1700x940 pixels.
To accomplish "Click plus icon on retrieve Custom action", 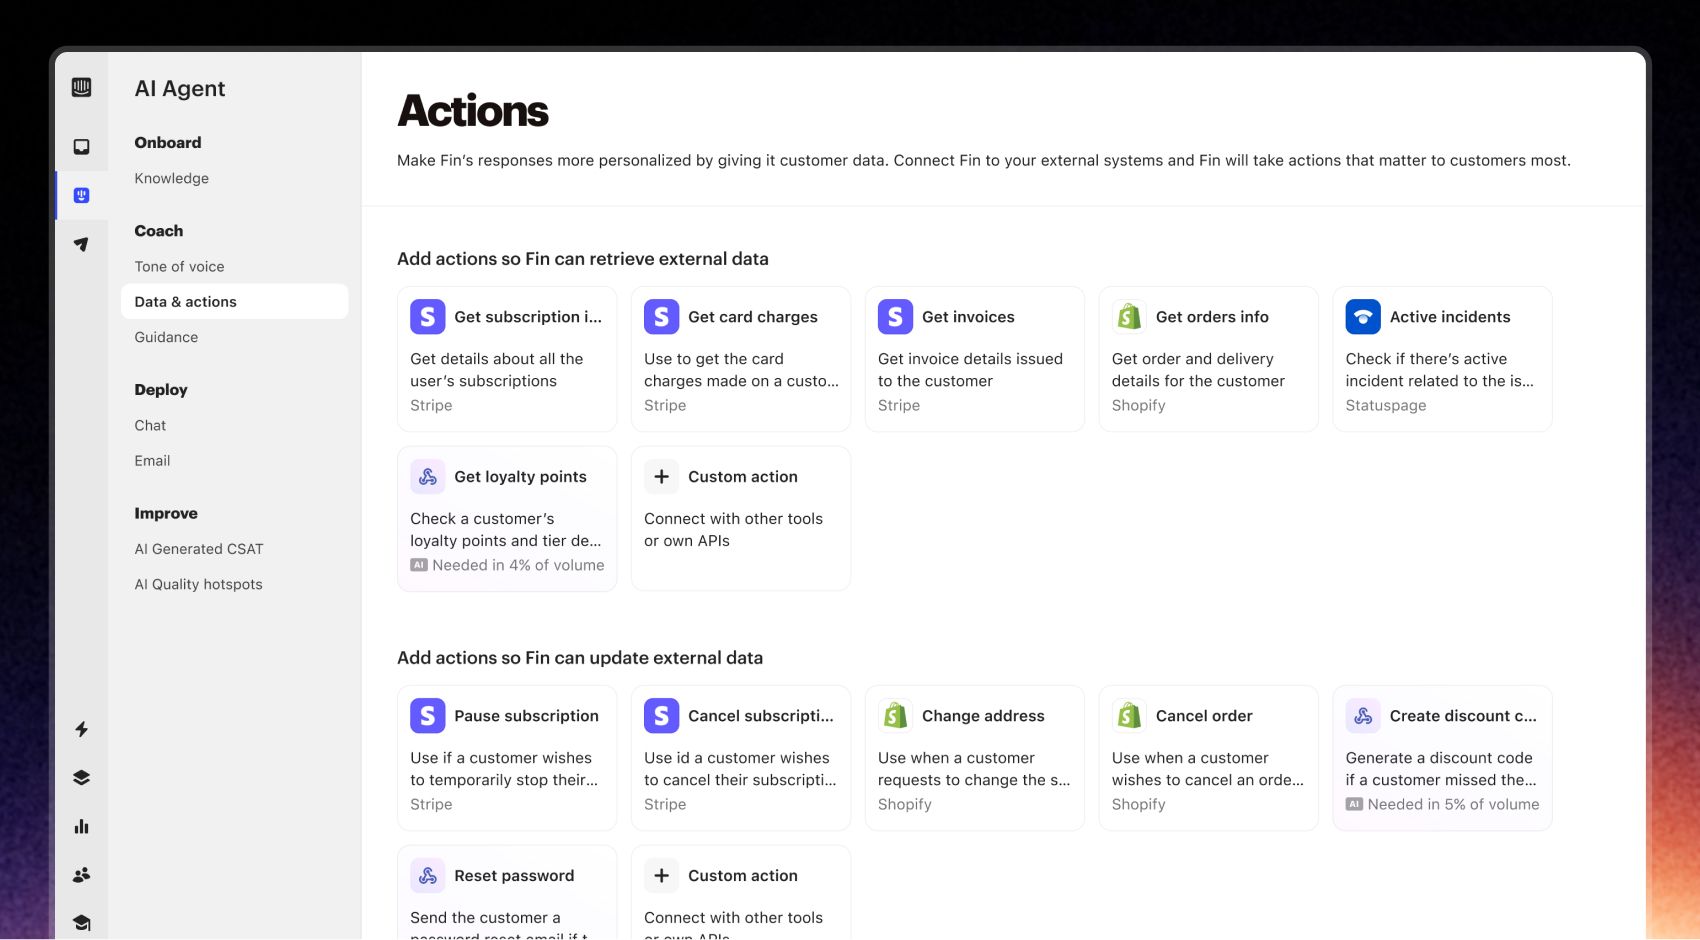I will click(x=661, y=477).
